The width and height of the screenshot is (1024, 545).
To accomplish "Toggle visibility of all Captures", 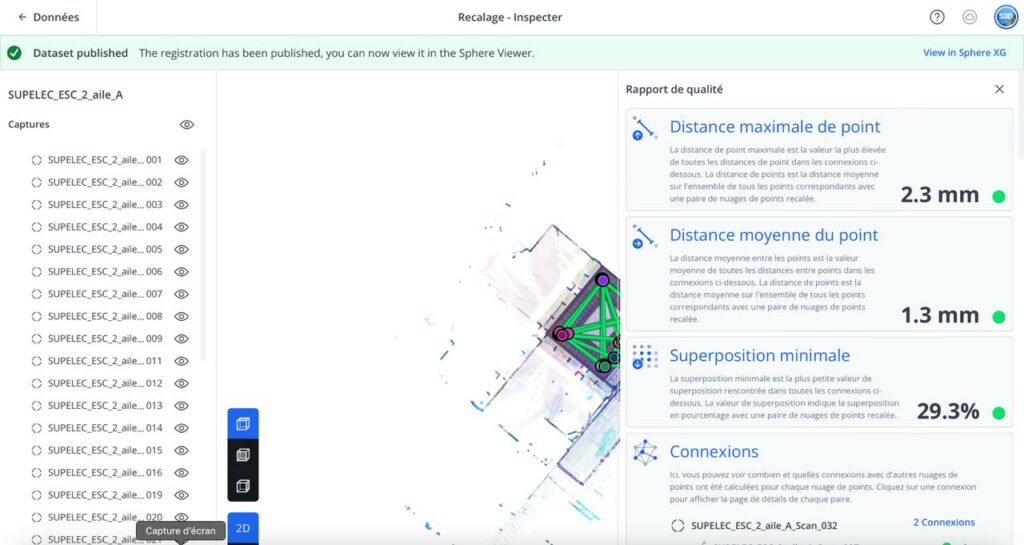I will [x=187, y=125].
